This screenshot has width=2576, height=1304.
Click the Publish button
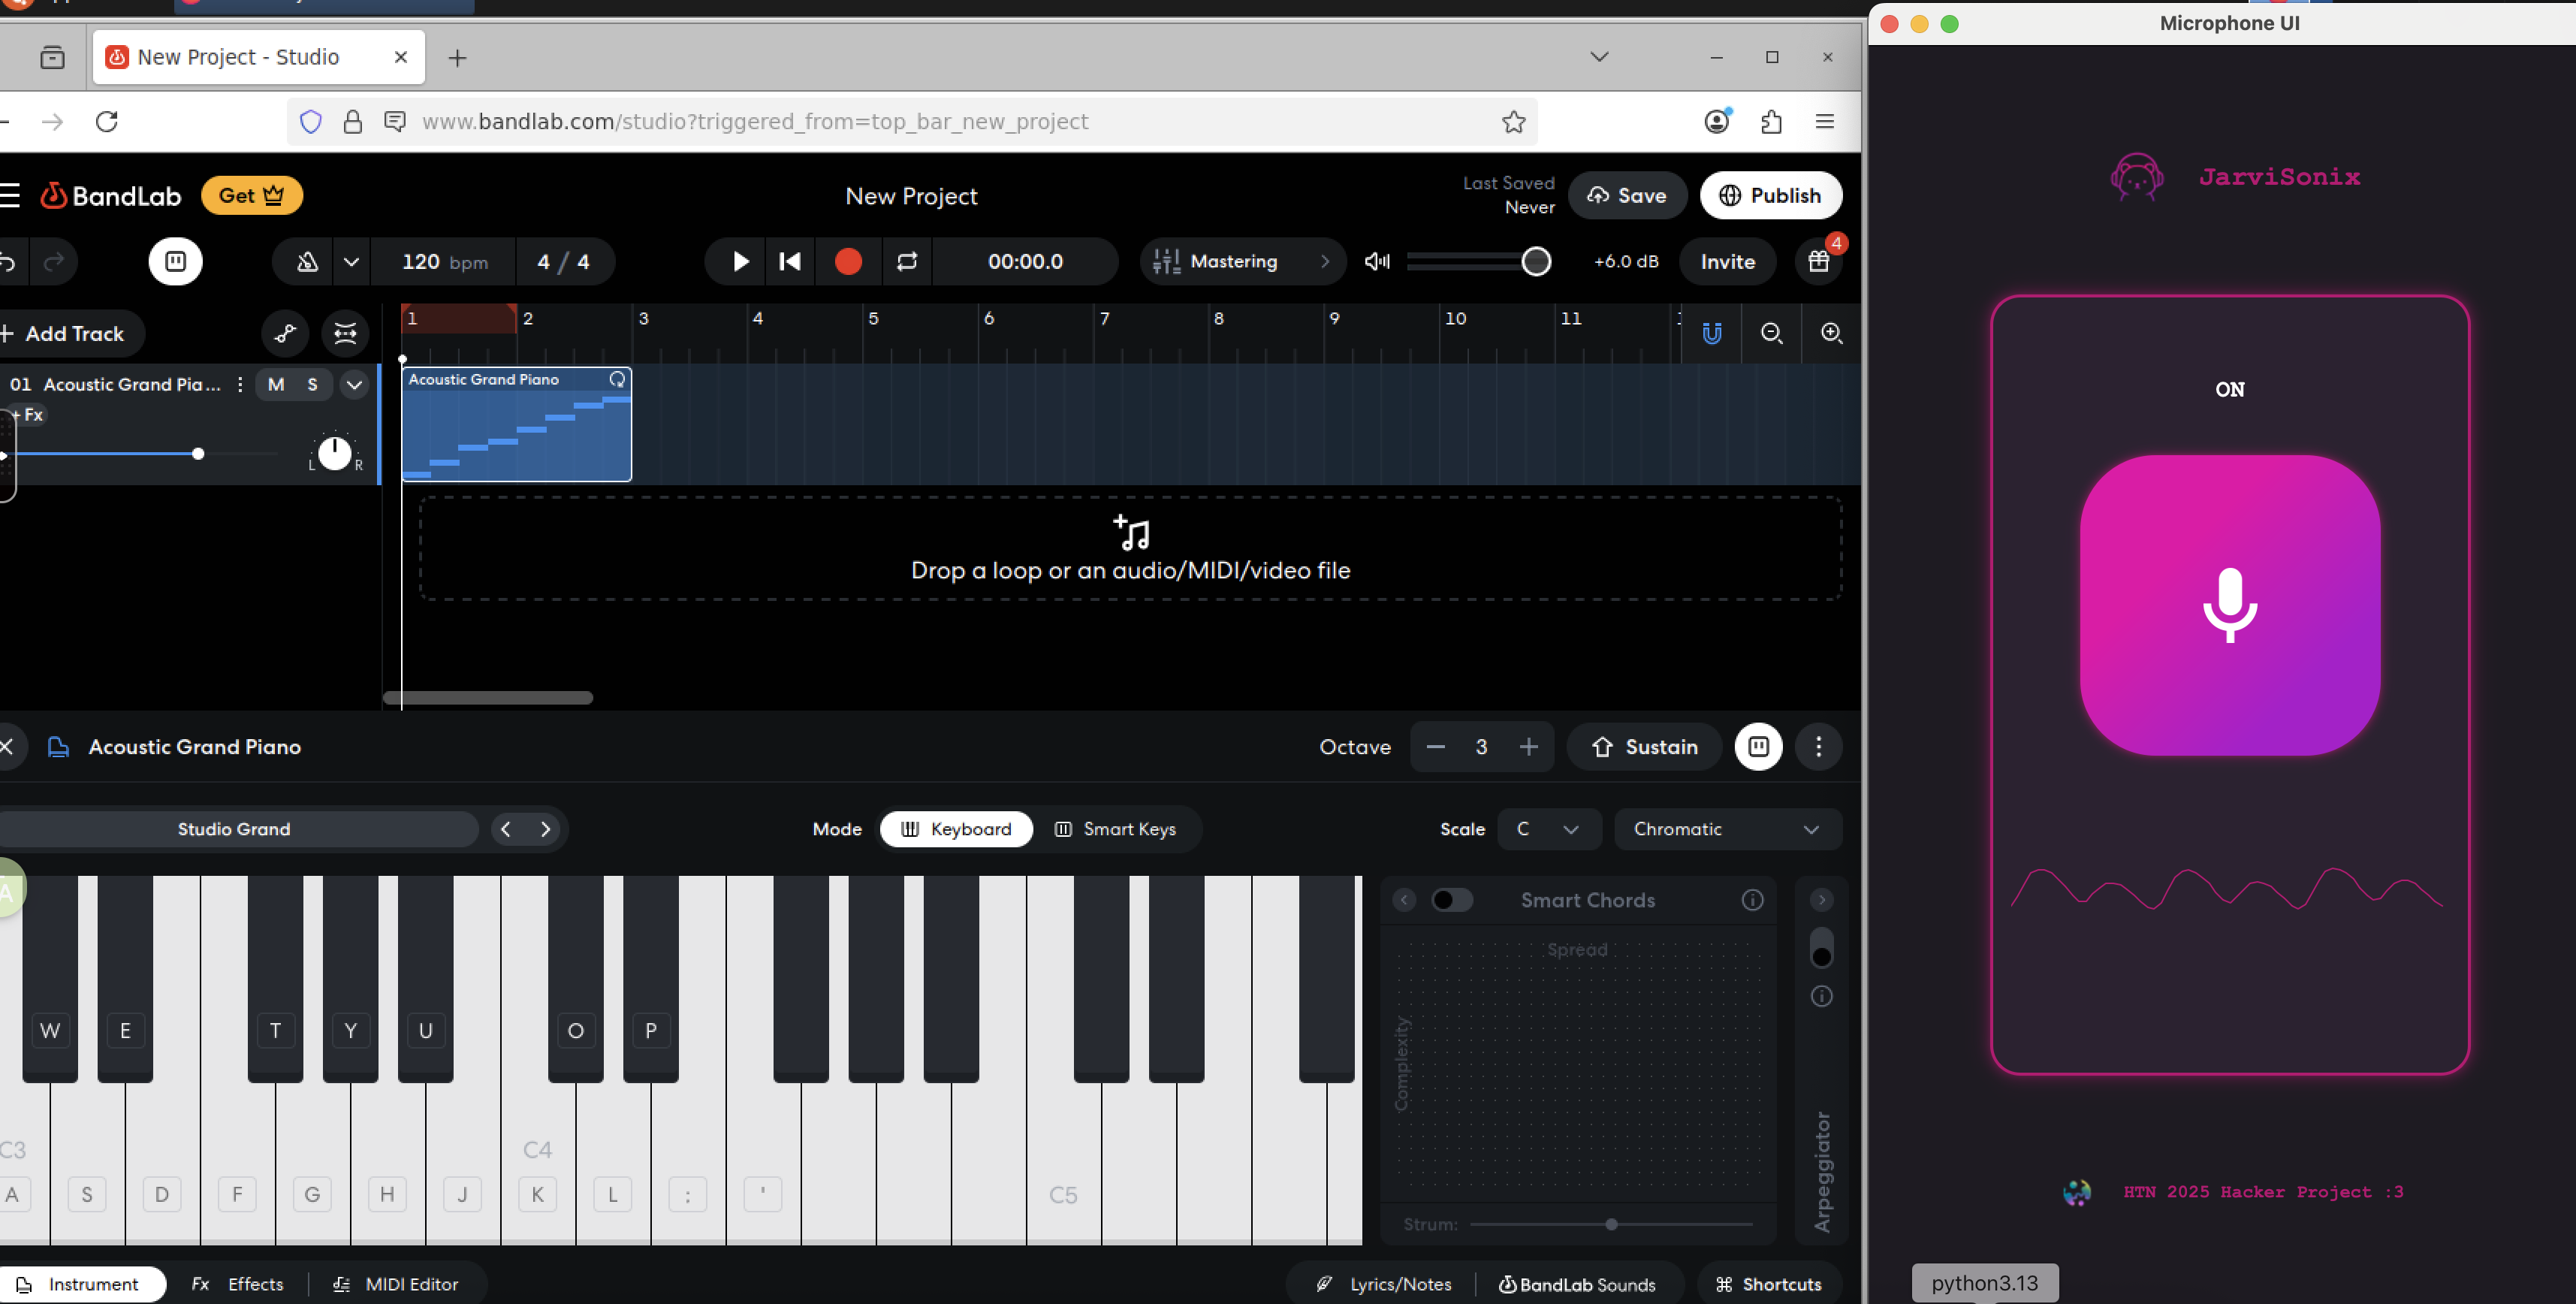coord(1770,196)
